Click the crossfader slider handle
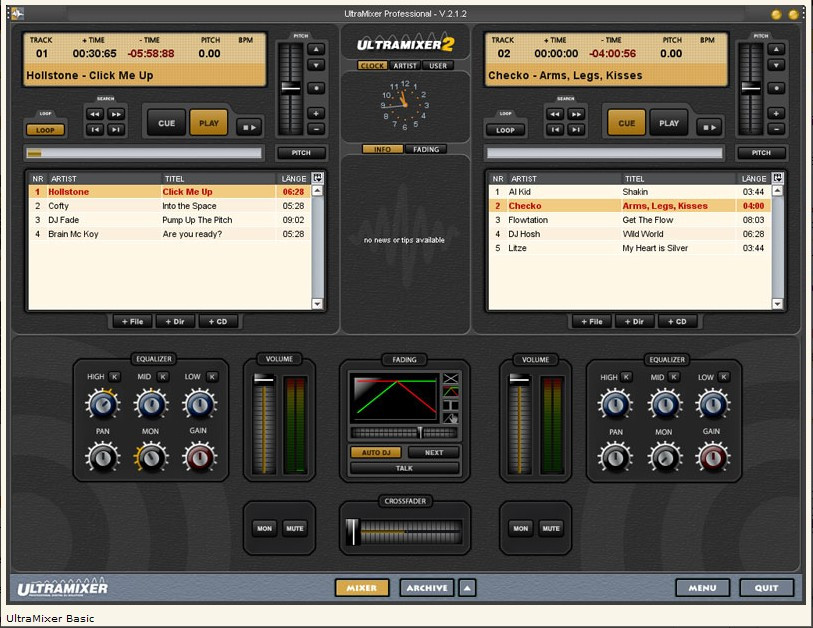The image size is (813, 628). (x=353, y=532)
